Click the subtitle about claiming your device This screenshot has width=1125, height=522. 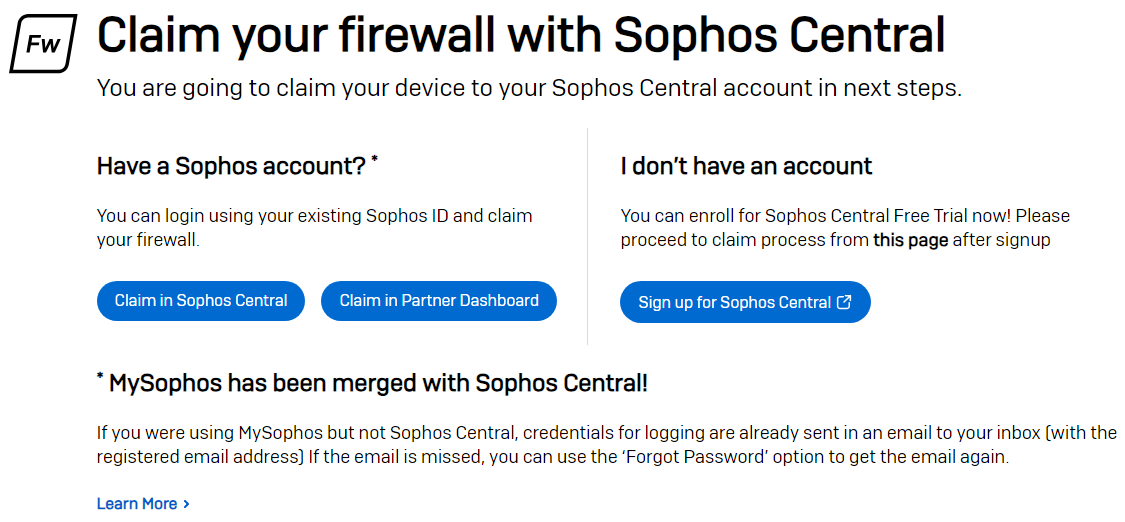529,88
